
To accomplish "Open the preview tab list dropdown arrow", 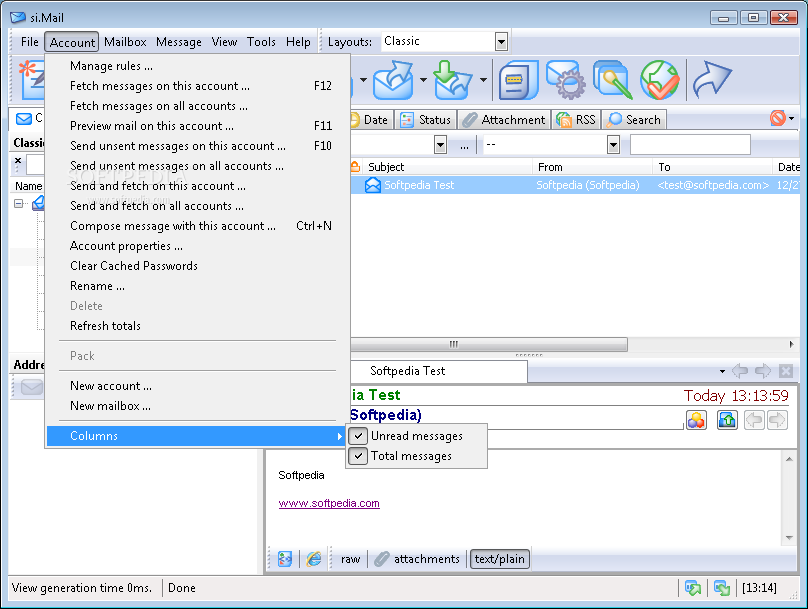I will click(722, 371).
